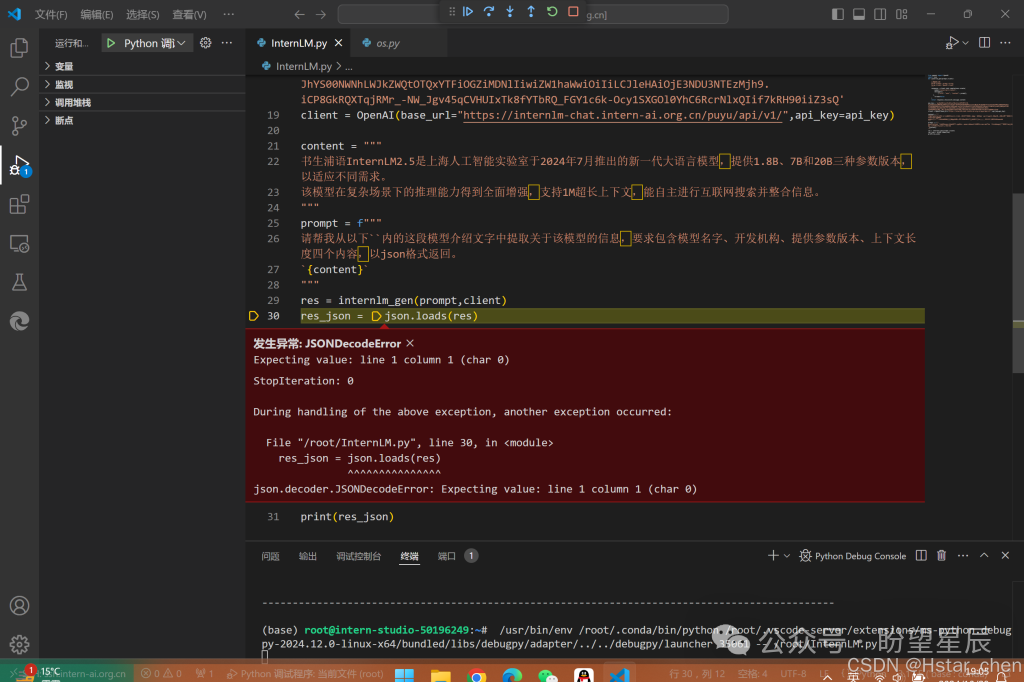
Task: Open the 查看(V) menu
Action: [x=189, y=14]
